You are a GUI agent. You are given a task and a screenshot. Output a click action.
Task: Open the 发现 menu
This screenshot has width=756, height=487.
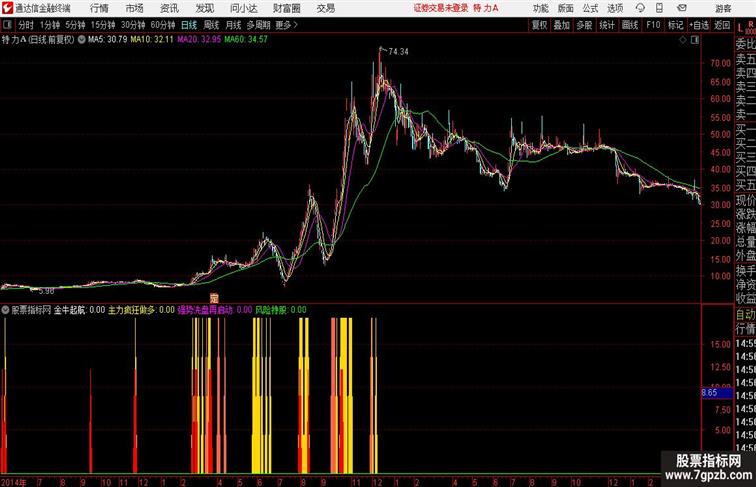click(x=204, y=8)
